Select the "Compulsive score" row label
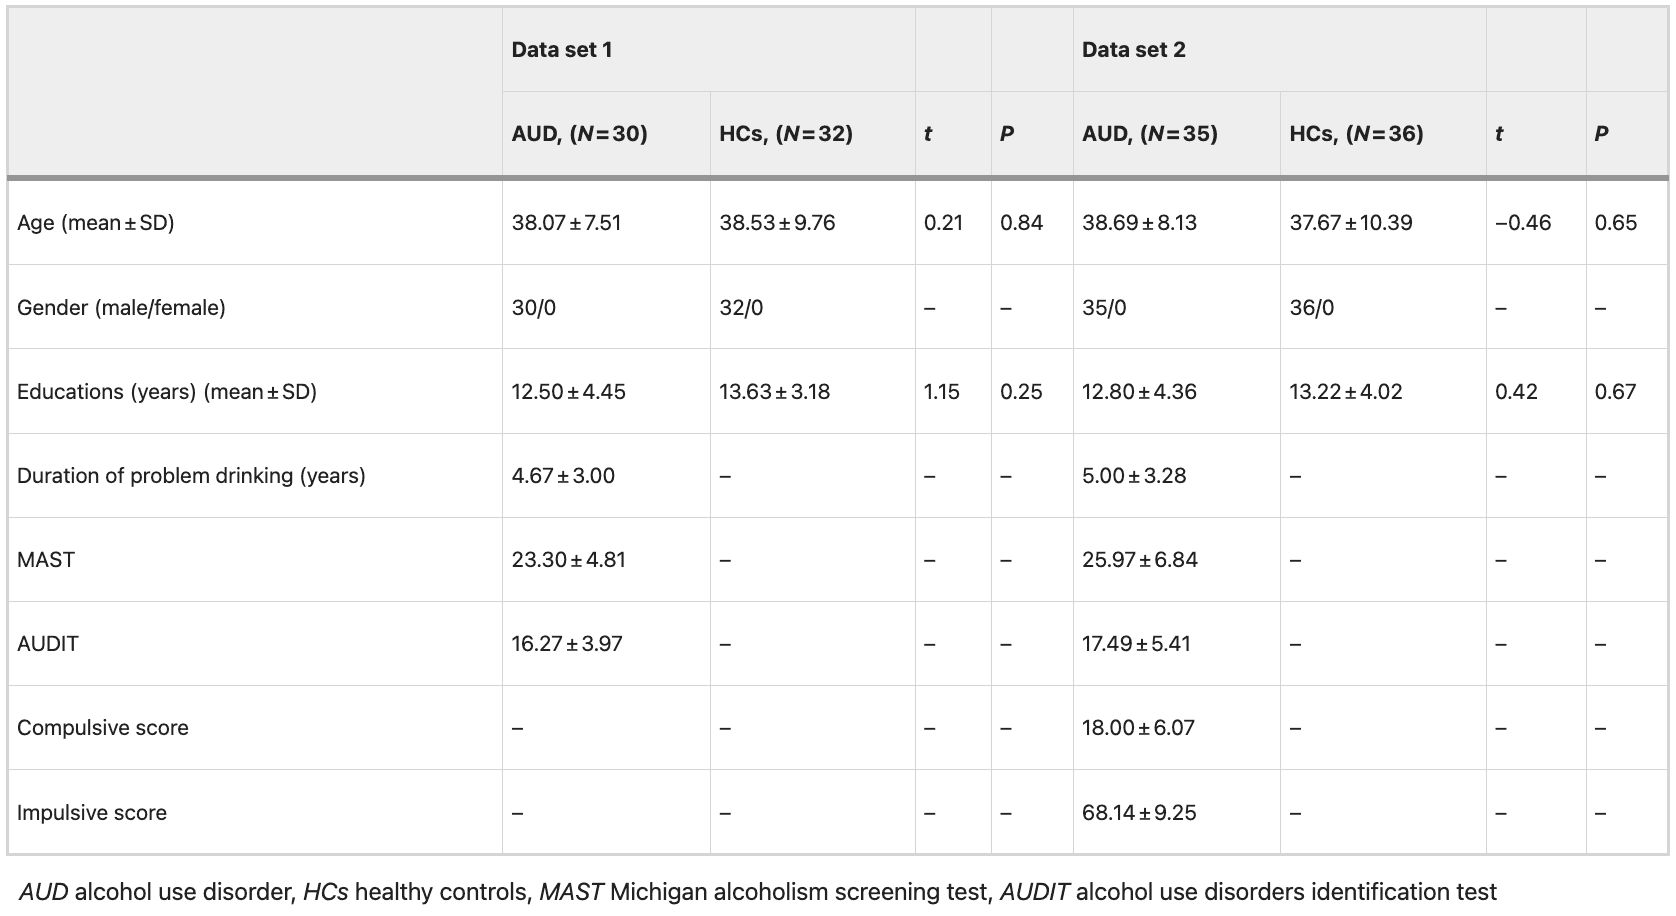 [103, 728]
